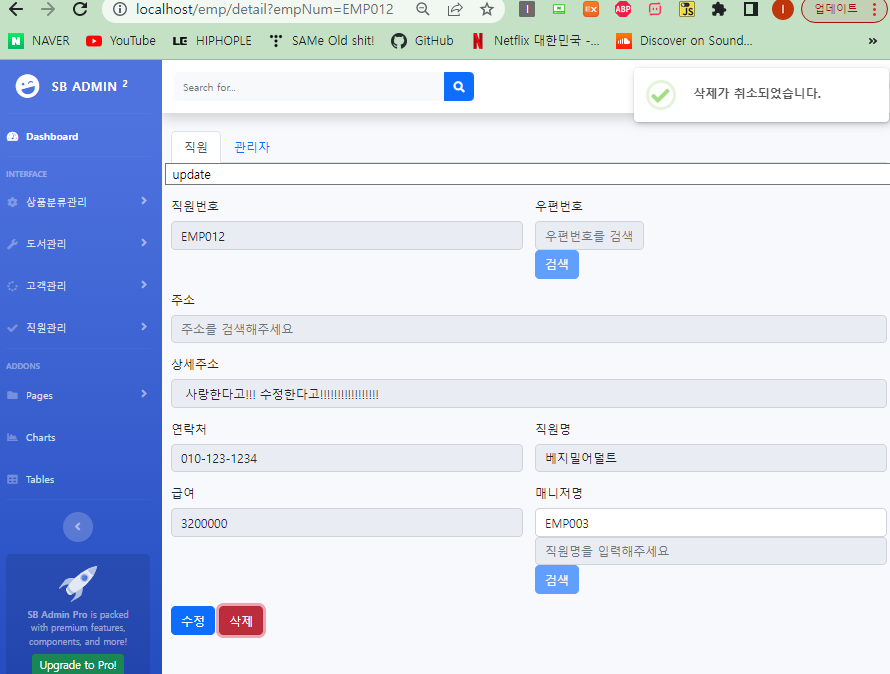890x674 pixels.
Task: Click the SB ADMIN 2 brand title
Action: pyautogui.click(x=90, y=86)
